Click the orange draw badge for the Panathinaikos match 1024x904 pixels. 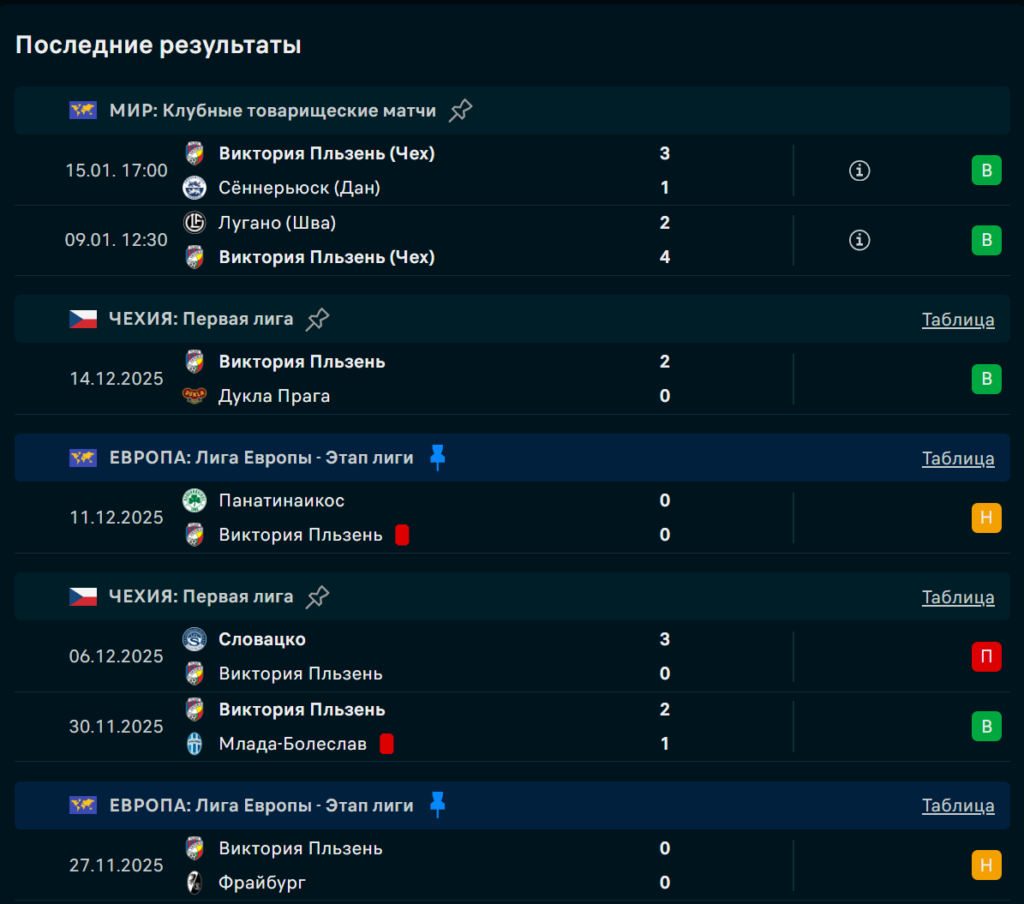coord(986,518)
